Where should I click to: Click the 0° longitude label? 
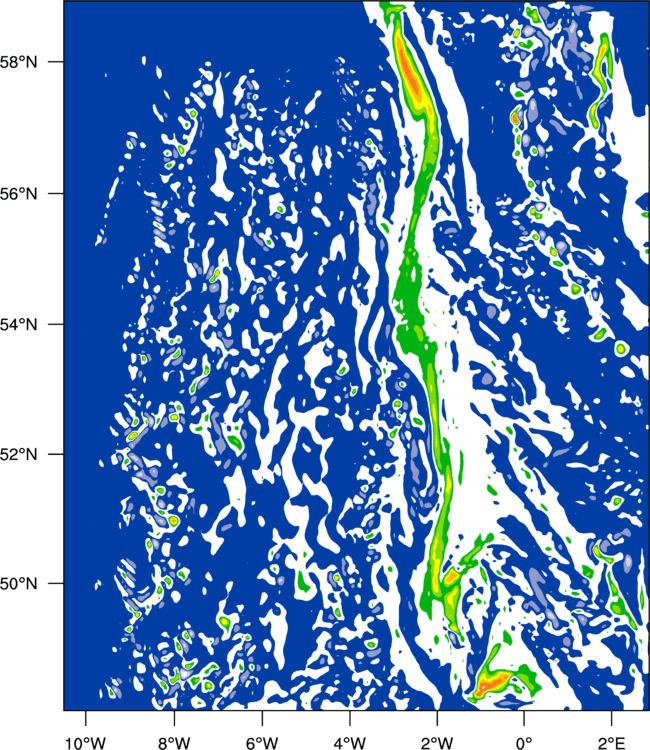tap(524, 743)
